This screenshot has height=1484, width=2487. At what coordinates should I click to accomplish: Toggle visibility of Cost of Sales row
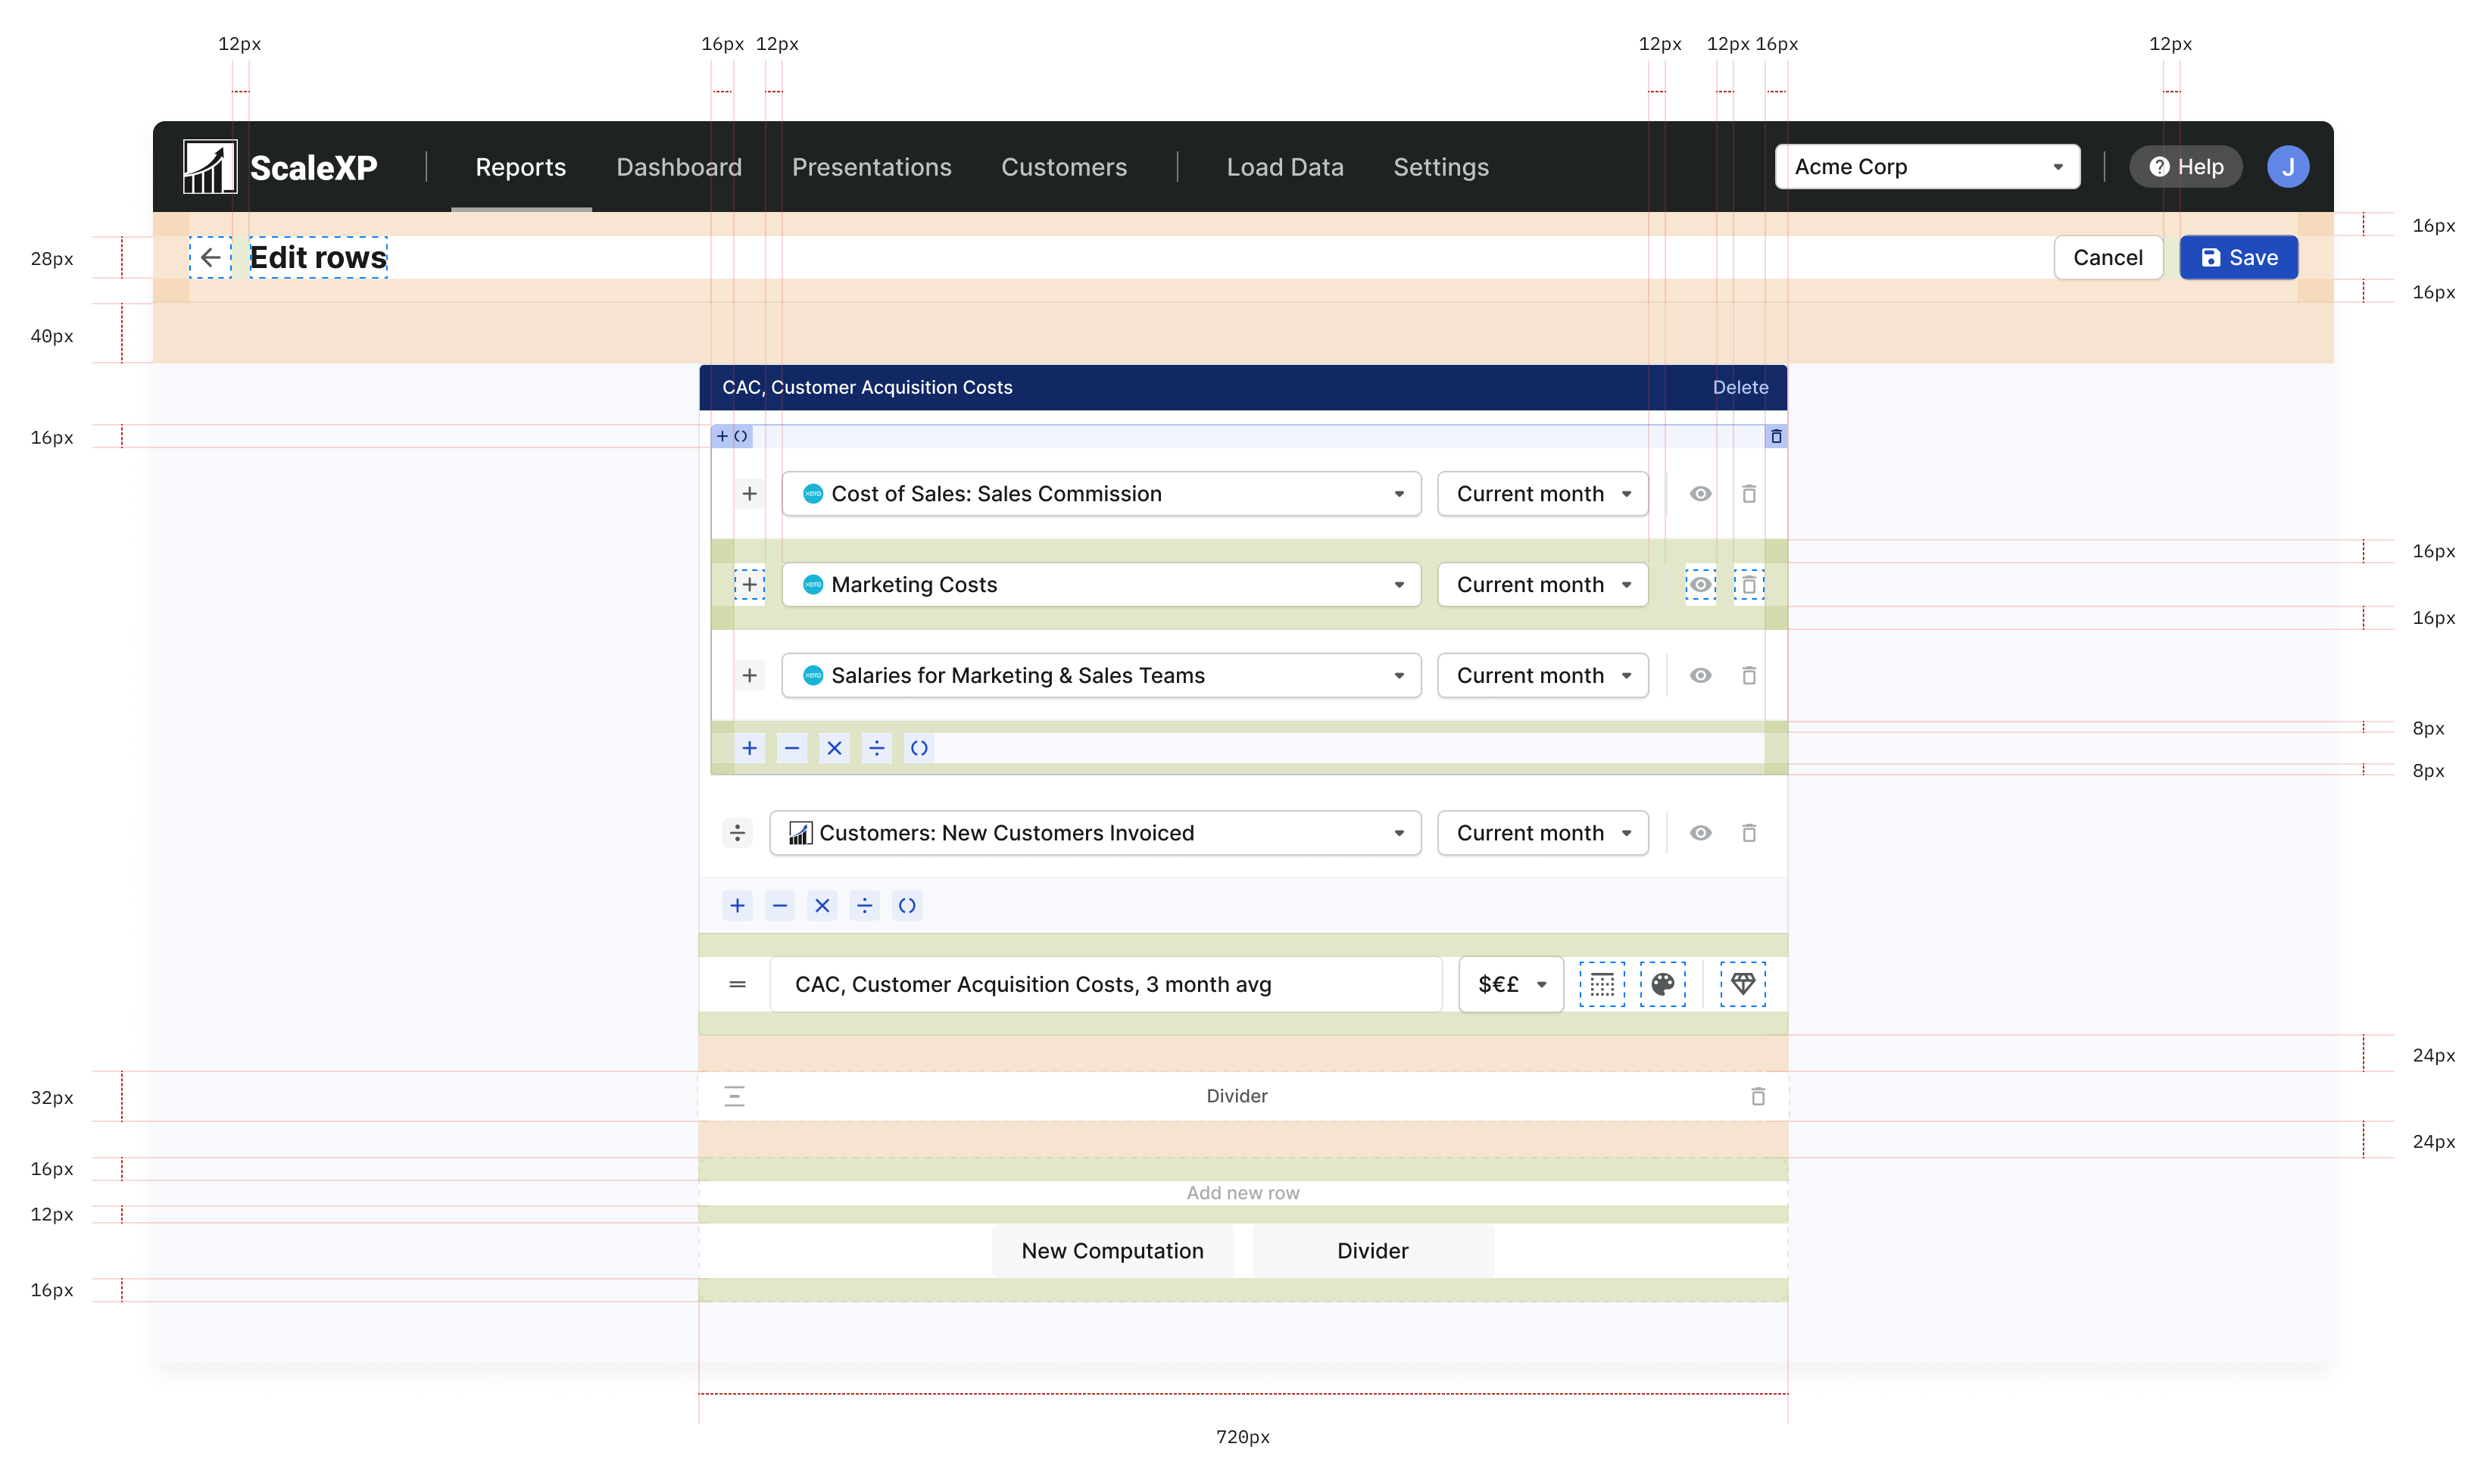pyautogui.click(x=1700, y=494)
